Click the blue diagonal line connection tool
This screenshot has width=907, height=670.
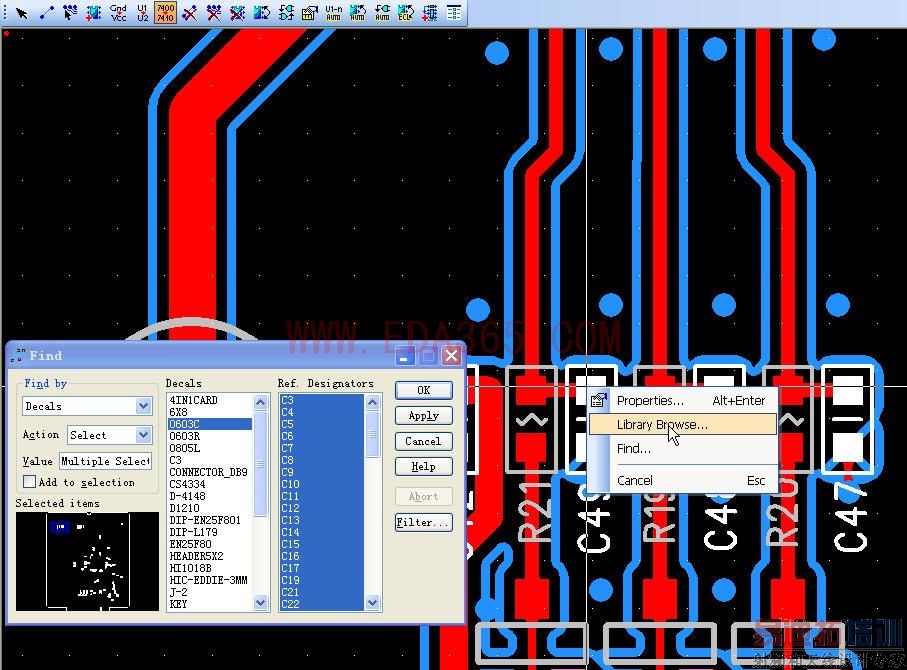tap(46, 13)
